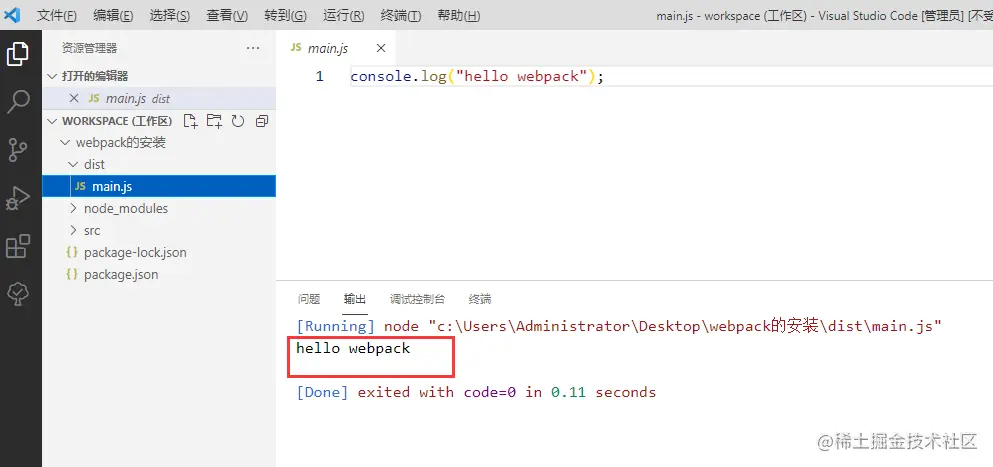
Task: Refresh the explorer with the refresh icon
Action: pos(238,121)
